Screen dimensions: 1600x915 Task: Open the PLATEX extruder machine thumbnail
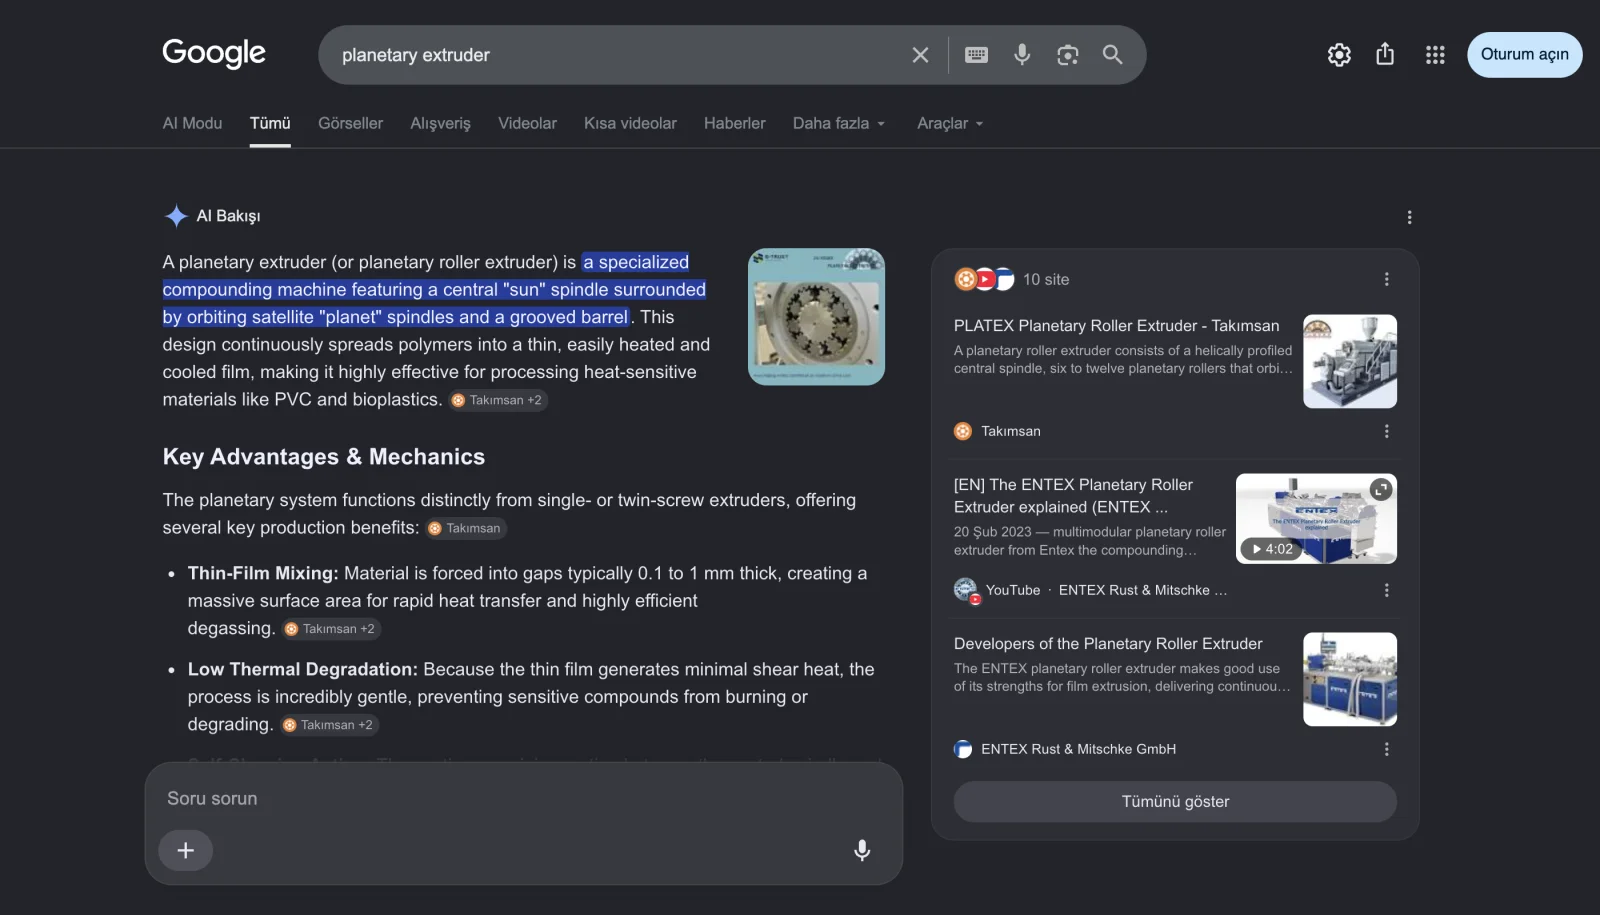coord(1350,361)
